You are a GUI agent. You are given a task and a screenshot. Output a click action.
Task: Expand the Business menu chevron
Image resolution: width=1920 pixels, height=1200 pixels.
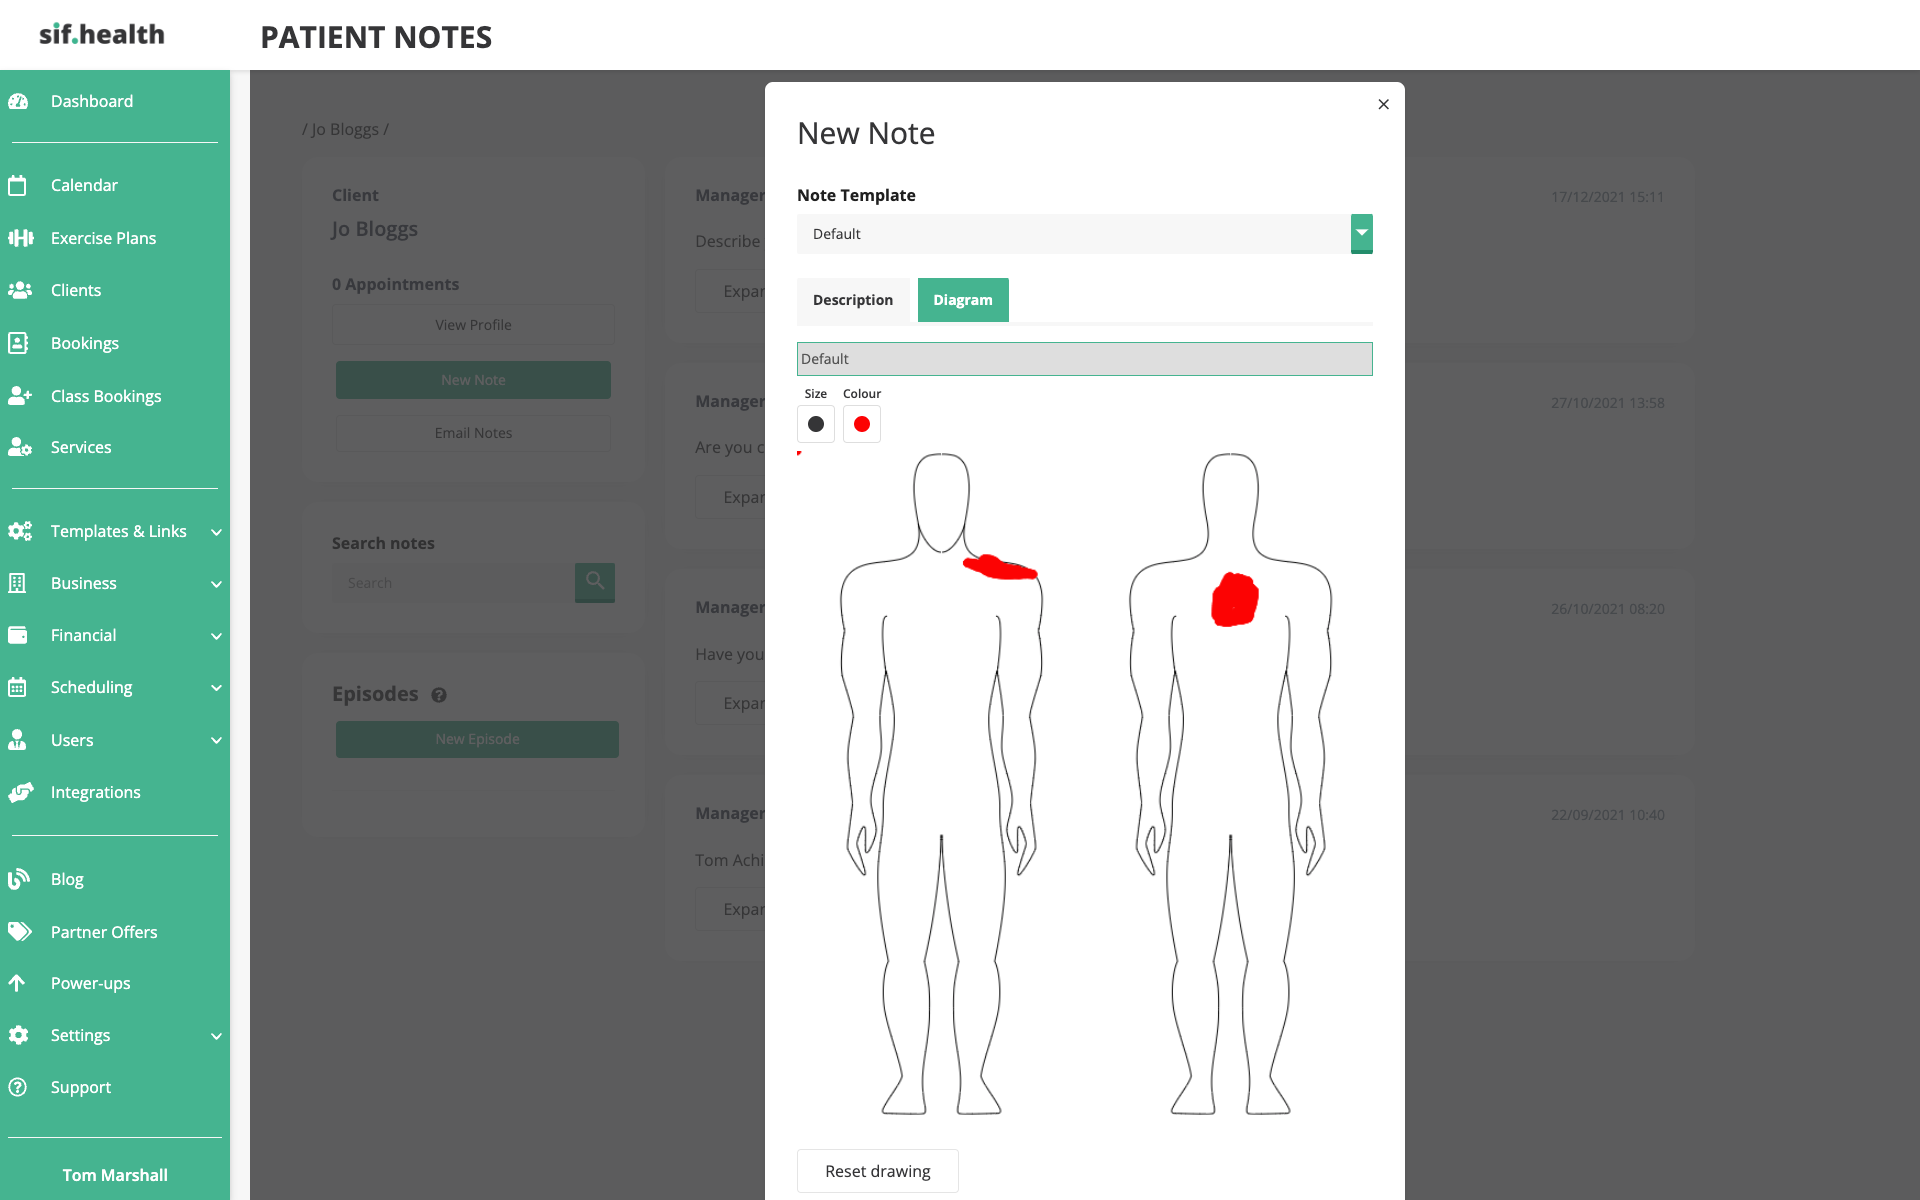coord(216,584)
